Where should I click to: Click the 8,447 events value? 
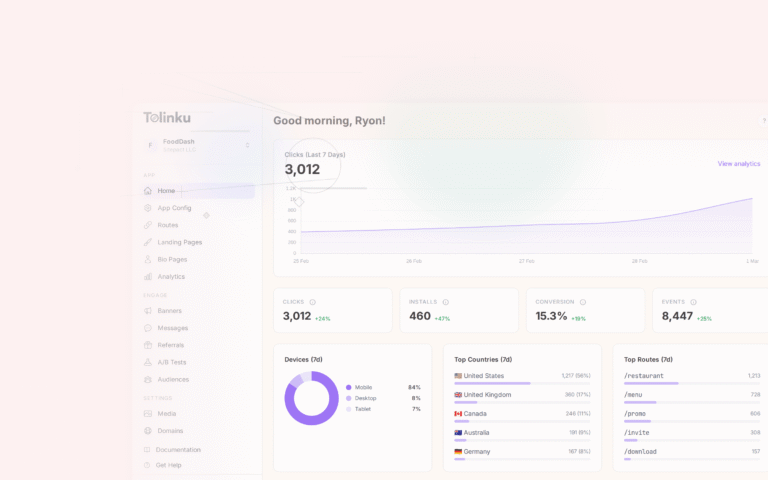pos(677,316)
